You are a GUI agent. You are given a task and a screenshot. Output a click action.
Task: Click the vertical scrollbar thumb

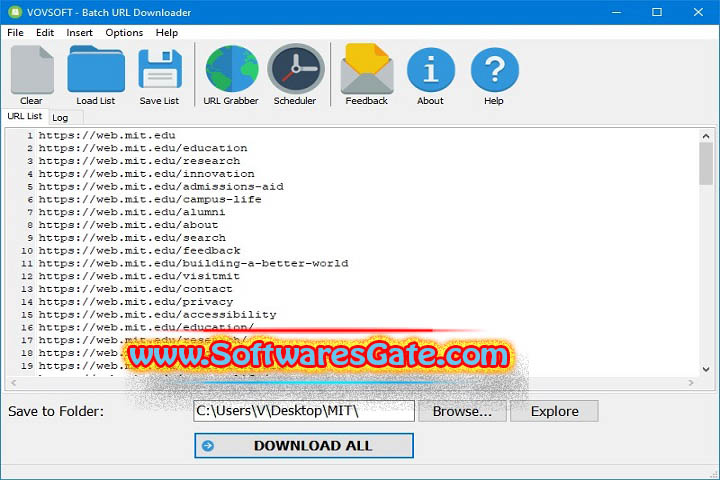click(706, 164)
